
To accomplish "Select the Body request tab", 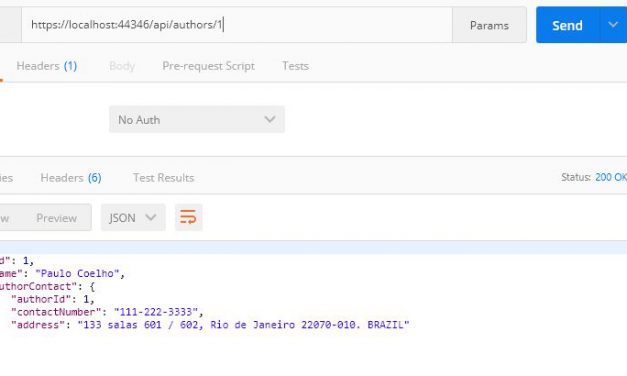I will coord(122,66).
